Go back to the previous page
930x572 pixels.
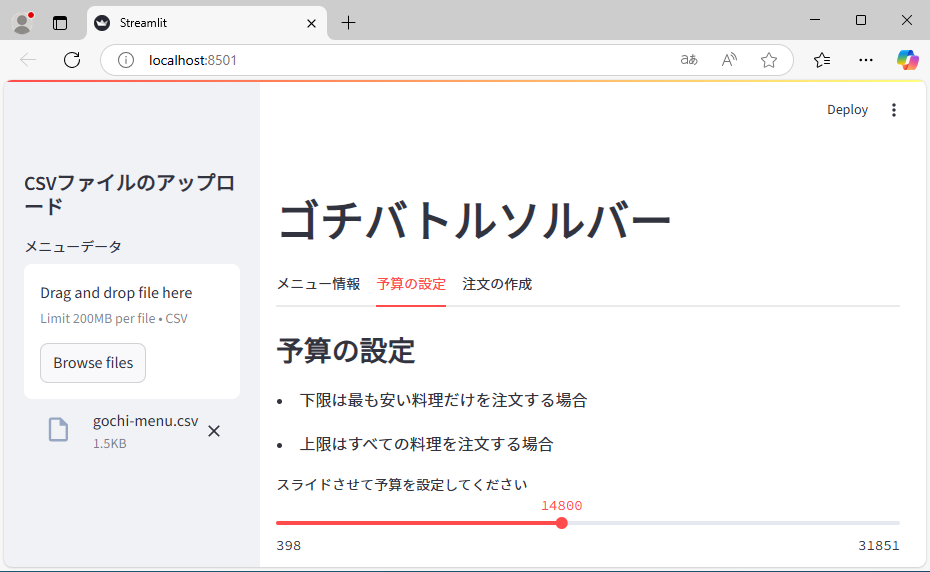28,60
